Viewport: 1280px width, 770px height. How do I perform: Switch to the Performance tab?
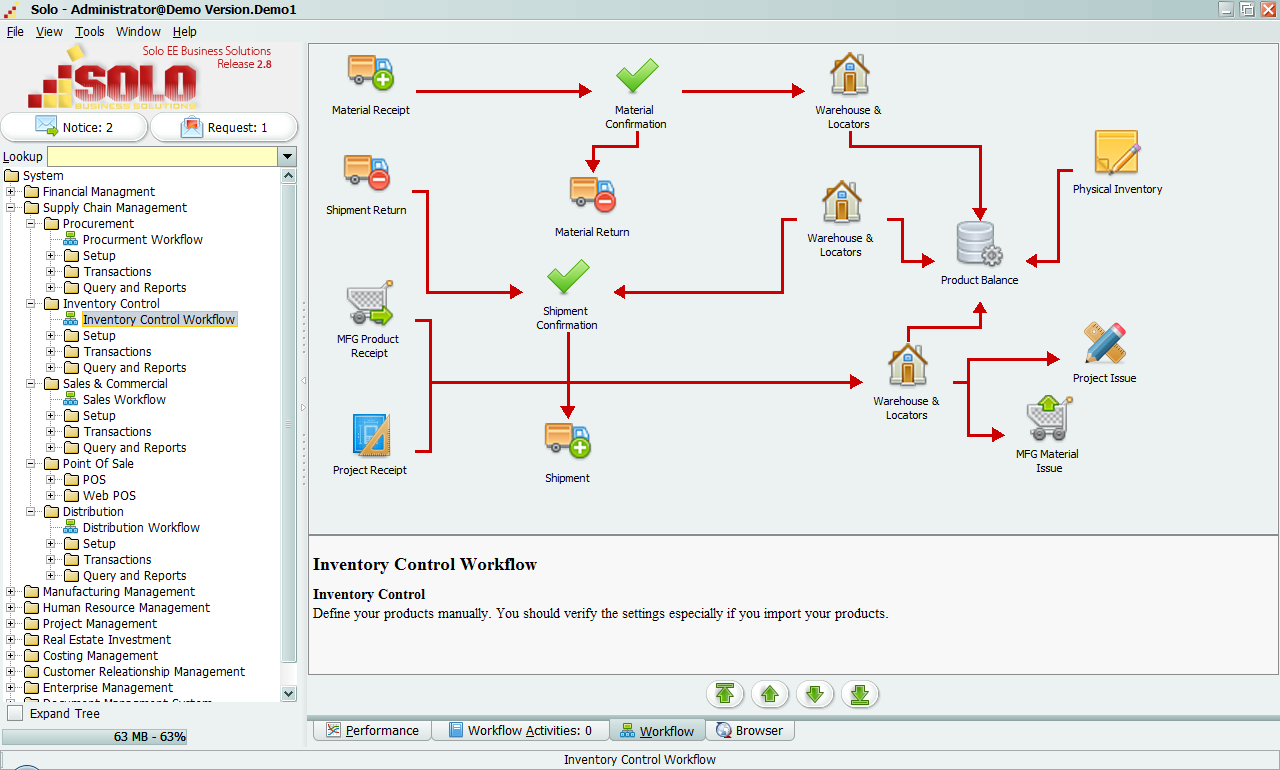point(372,730)
